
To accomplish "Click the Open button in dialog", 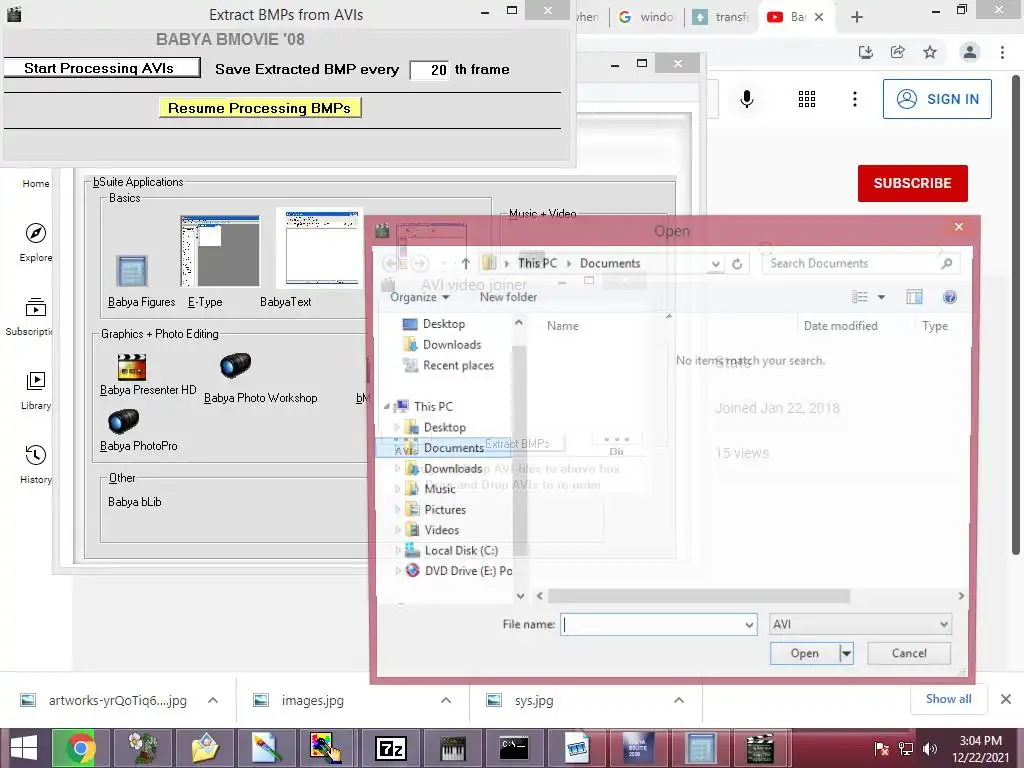I will pos(805,653).
